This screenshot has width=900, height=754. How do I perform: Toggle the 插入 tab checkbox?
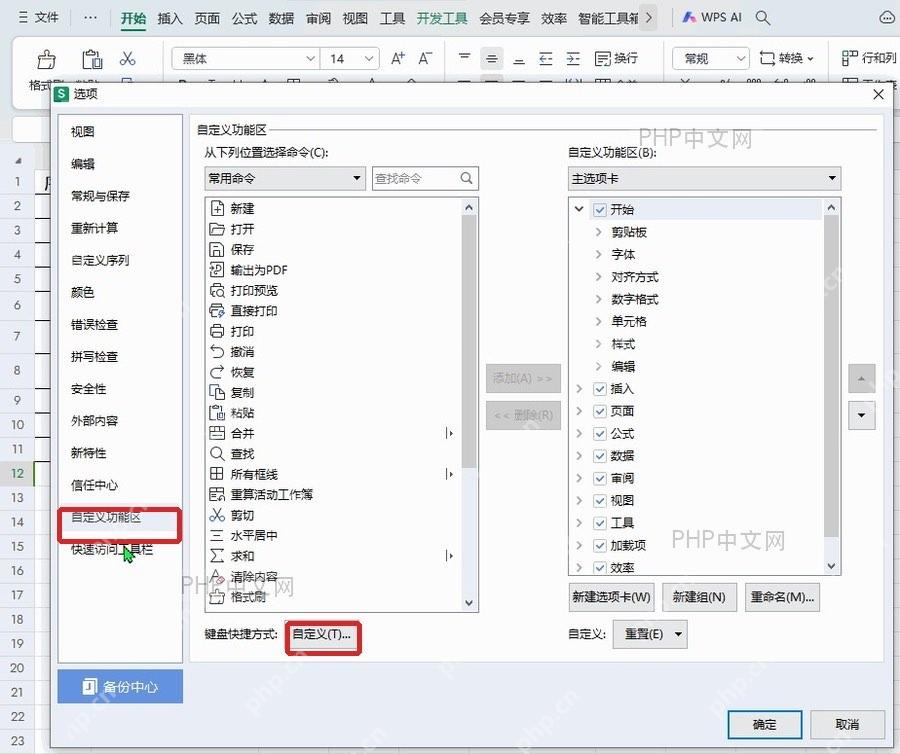click(x=600, y=389)
